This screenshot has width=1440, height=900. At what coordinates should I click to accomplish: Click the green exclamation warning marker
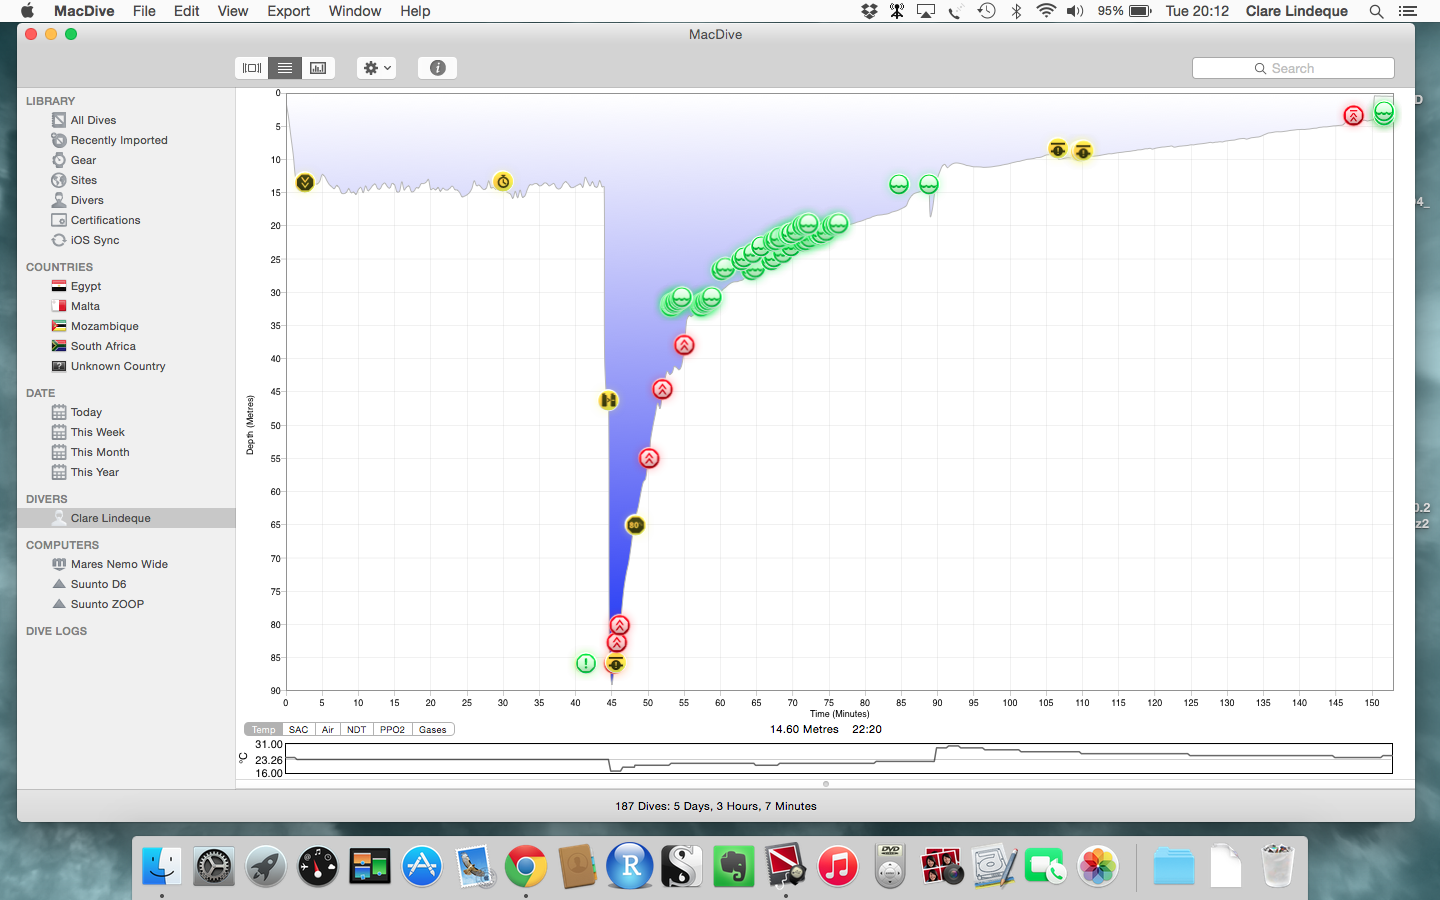click(x=586, y=663)
